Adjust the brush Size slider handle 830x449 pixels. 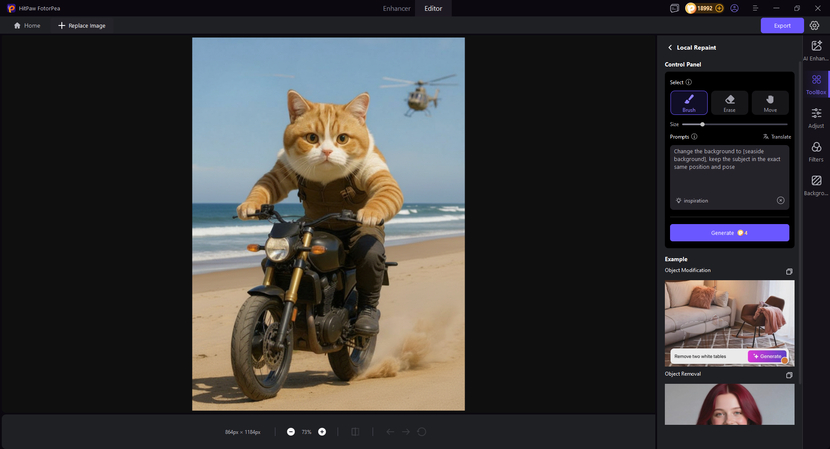click(702, 124)
